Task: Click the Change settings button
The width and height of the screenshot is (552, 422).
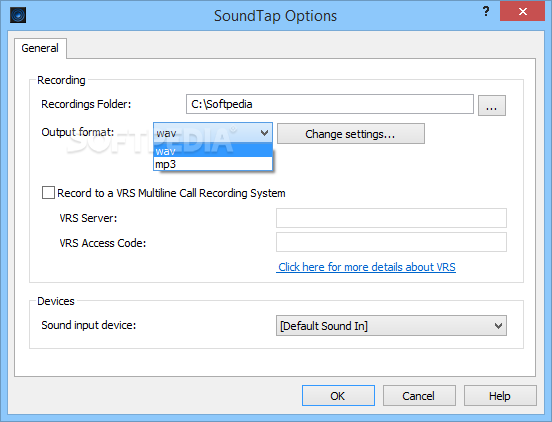Action: [x=351, y=134]
